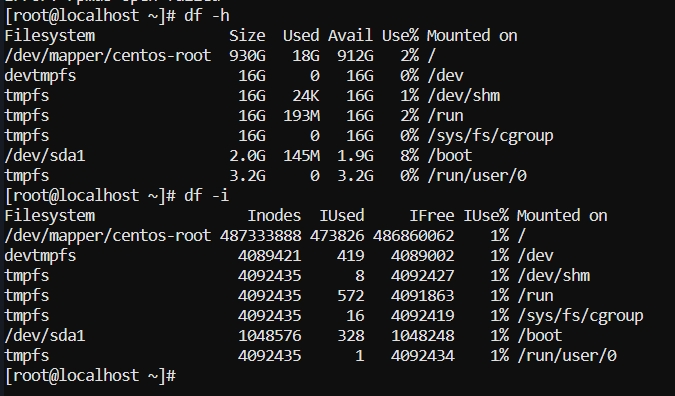The height and width of the screenshot is (396, 675).
Task: Click the 912G available value
Action: (355, 56)
